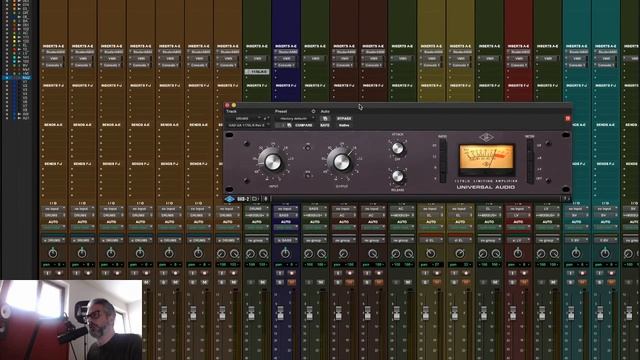Select ratio 4 on the 1176LN
640x360 pixels.
(x=442, y=178)
